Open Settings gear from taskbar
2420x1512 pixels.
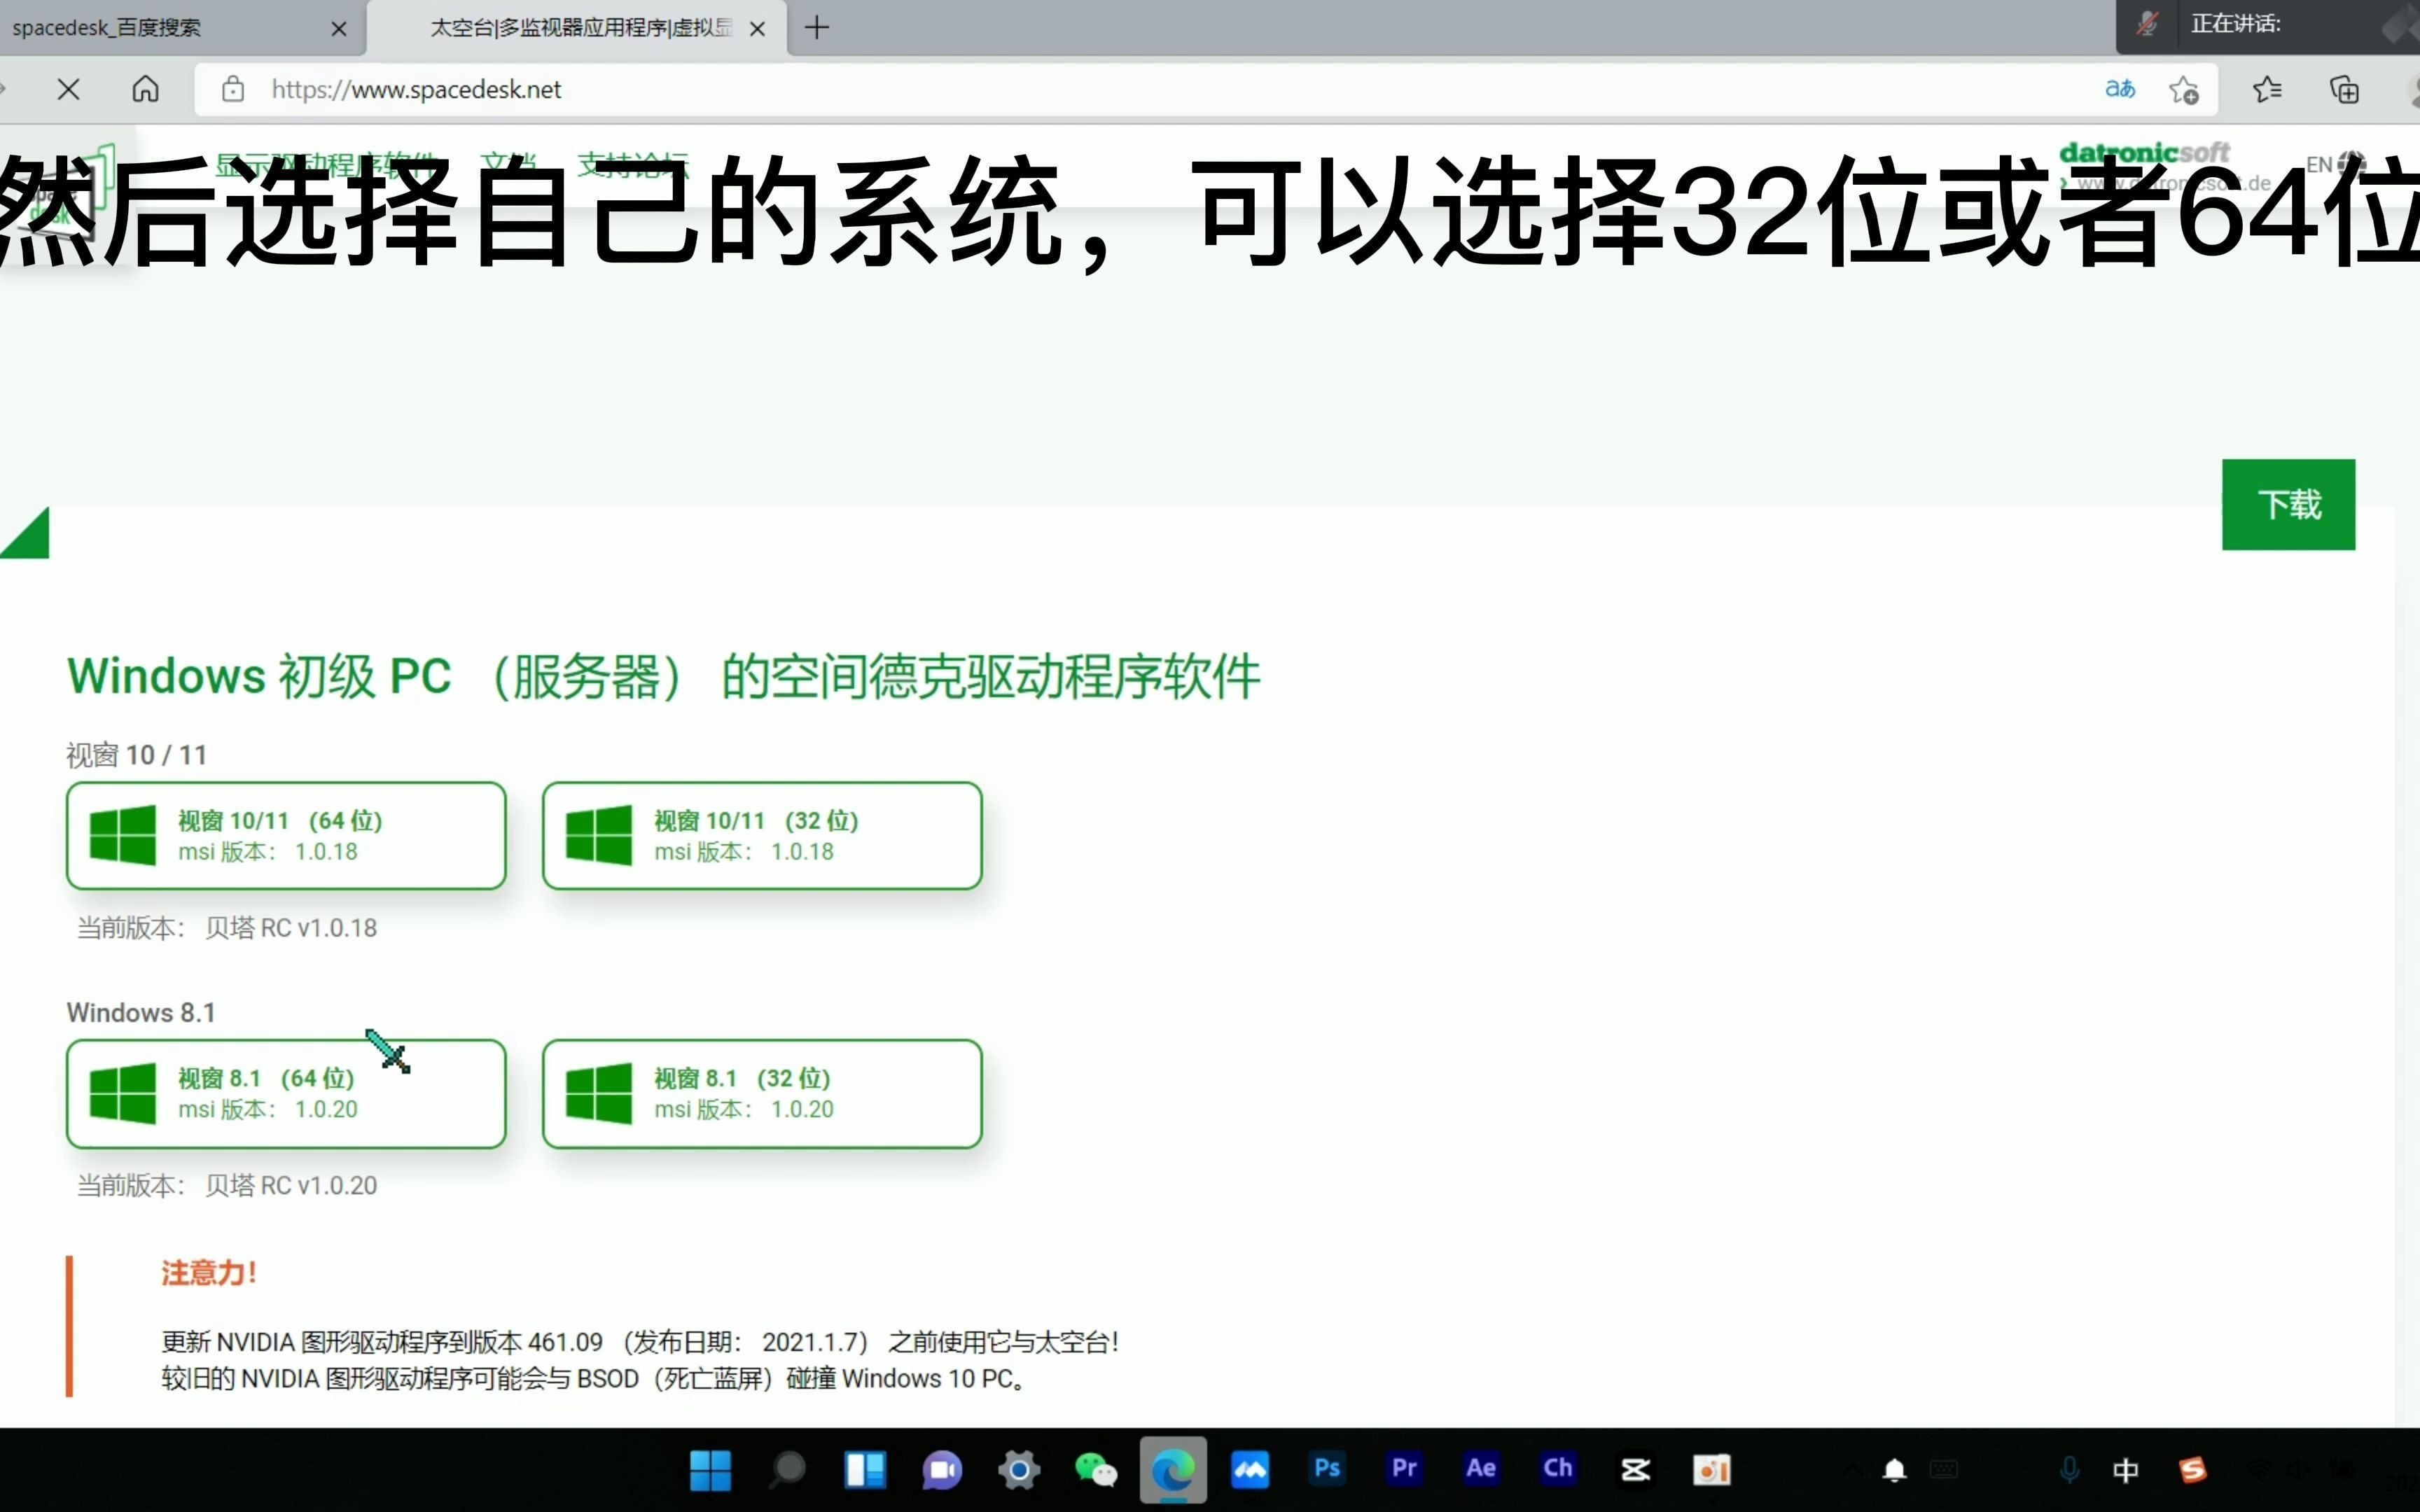tap(1019, 1470)
